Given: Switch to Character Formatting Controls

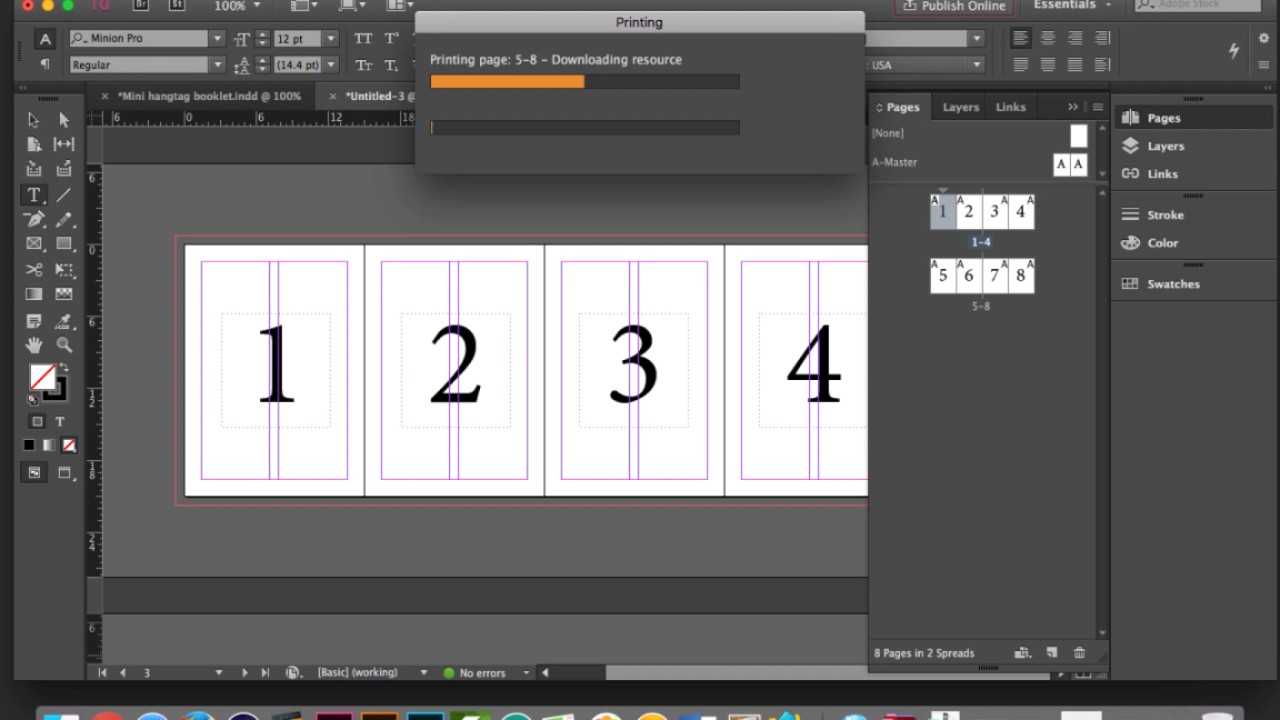Looking at the screenshot, I should point(44,39).
